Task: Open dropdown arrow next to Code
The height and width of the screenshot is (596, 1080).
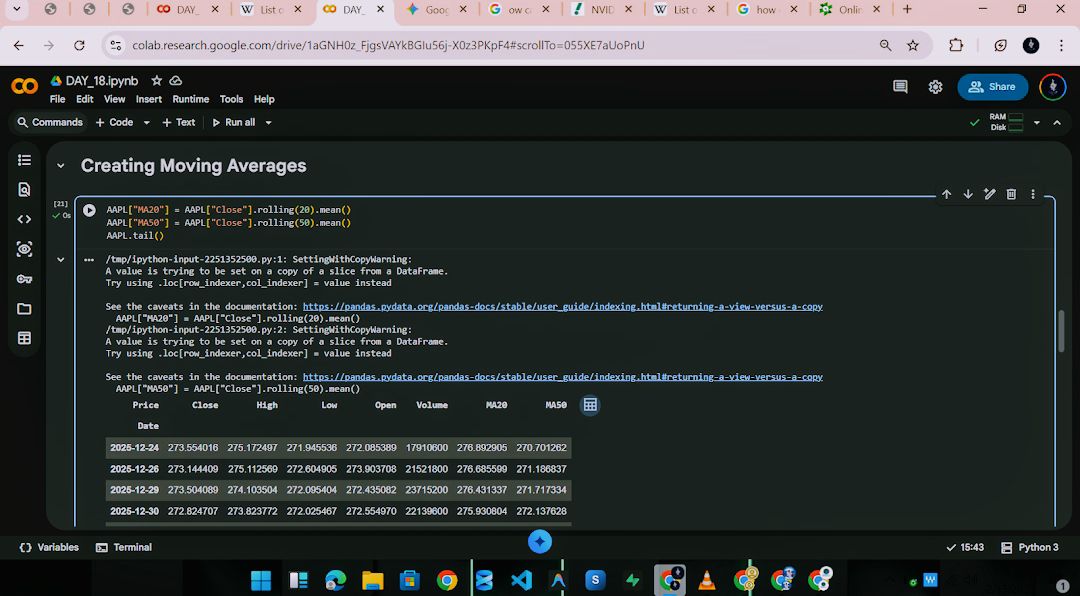Action: (x=146, y=123)
